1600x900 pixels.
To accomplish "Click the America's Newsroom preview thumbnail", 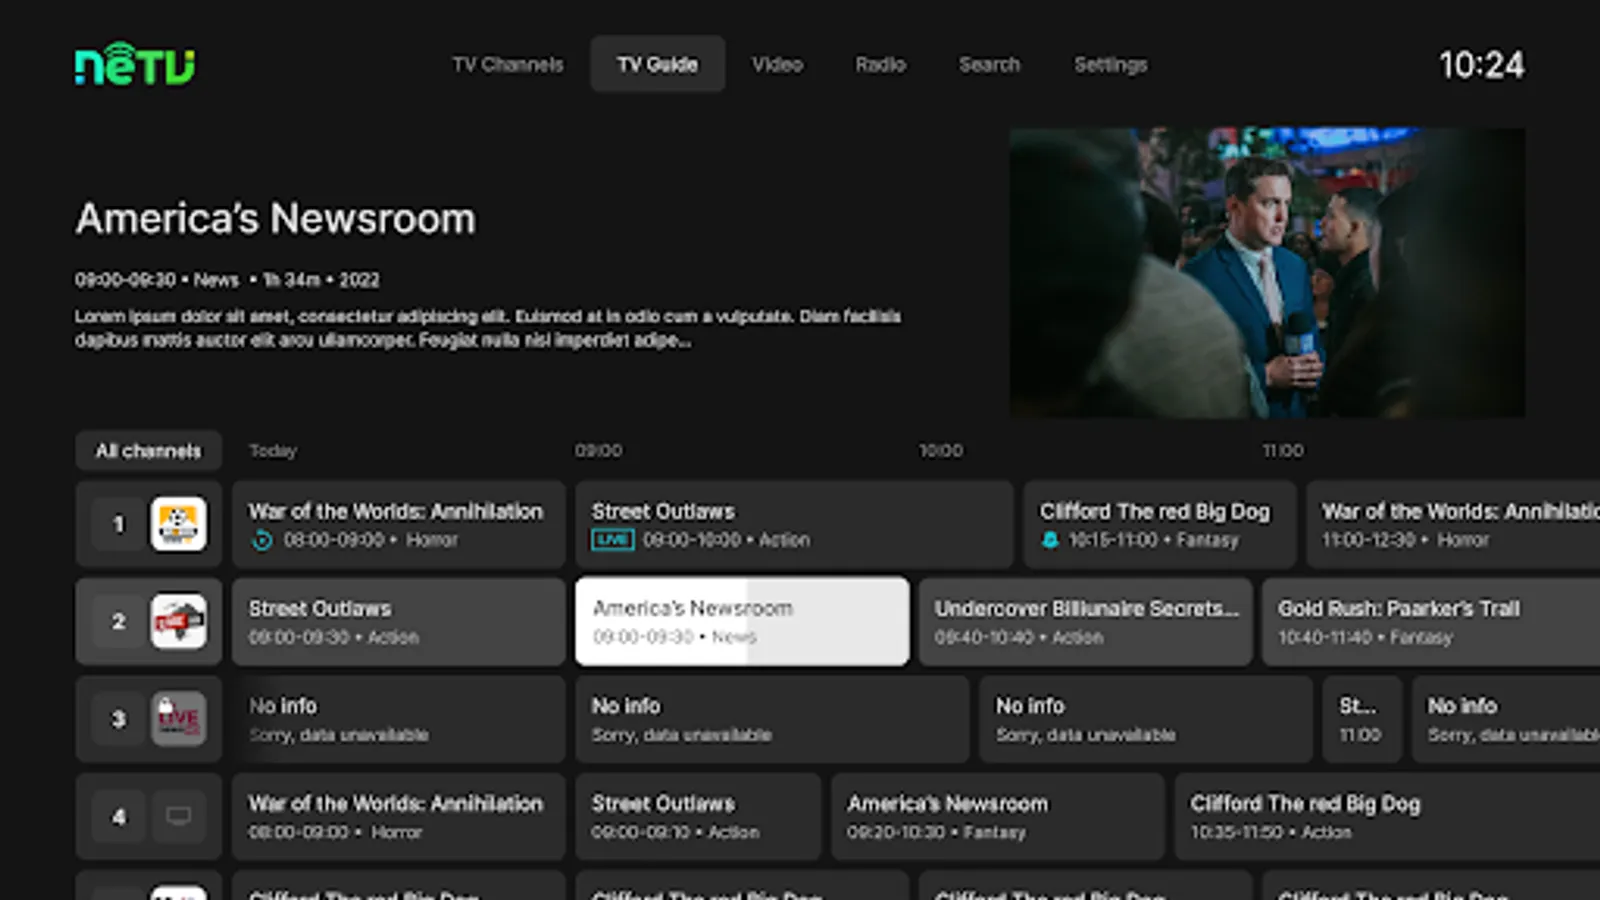I will point(1267,272).
